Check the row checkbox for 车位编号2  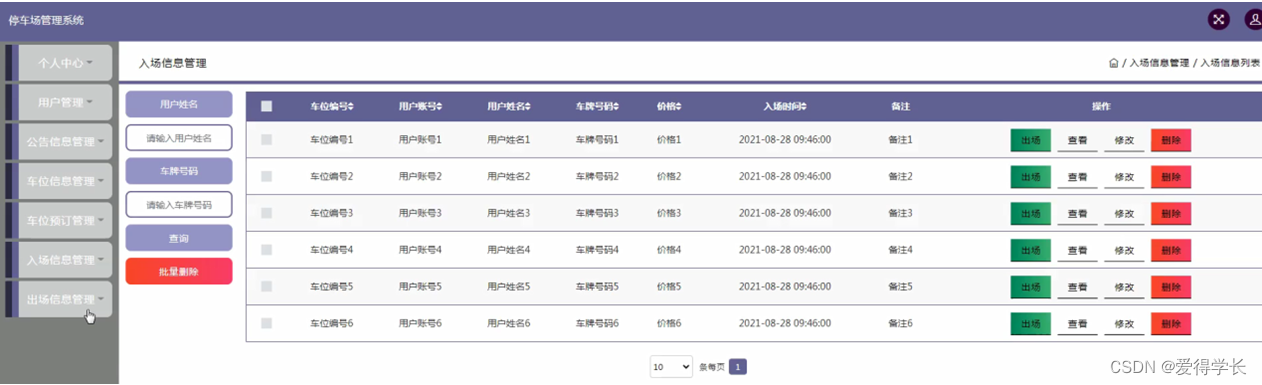coord(266,176)
